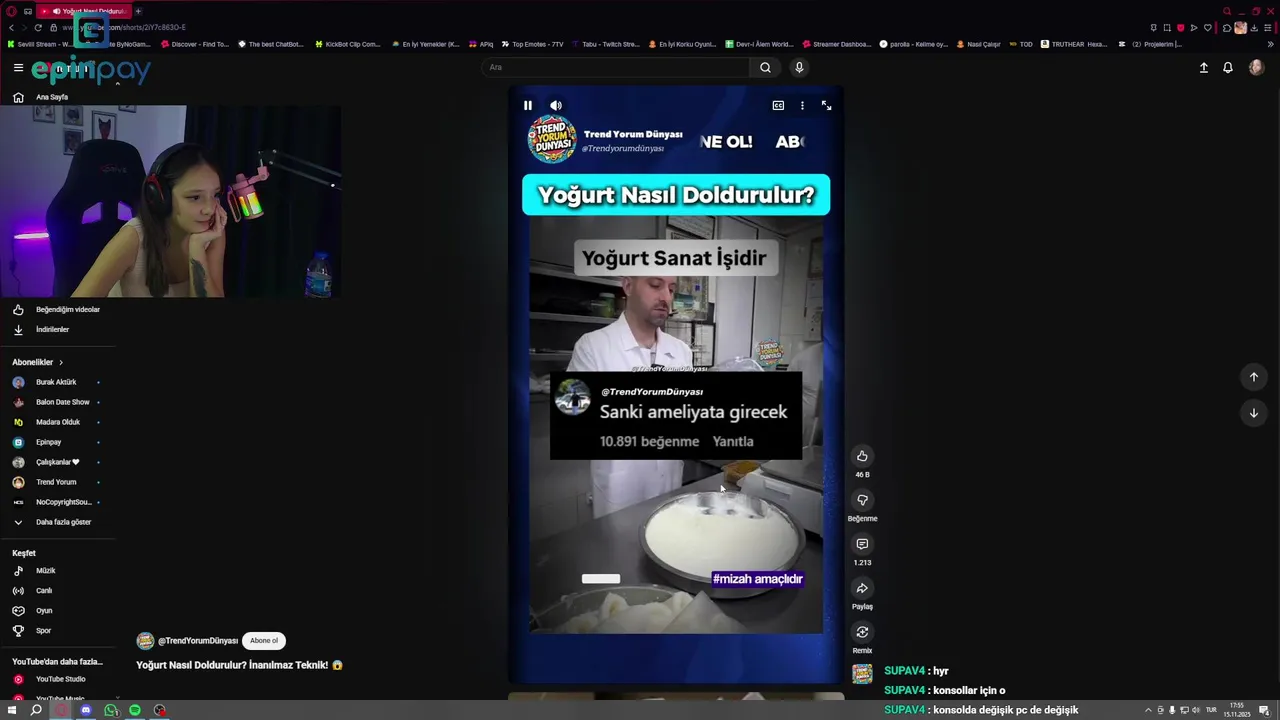This screenshot has height=720, width=1280.
Task: Like the Short with 46 B likes
Action: pyautogui.click(x=862, y=456)
